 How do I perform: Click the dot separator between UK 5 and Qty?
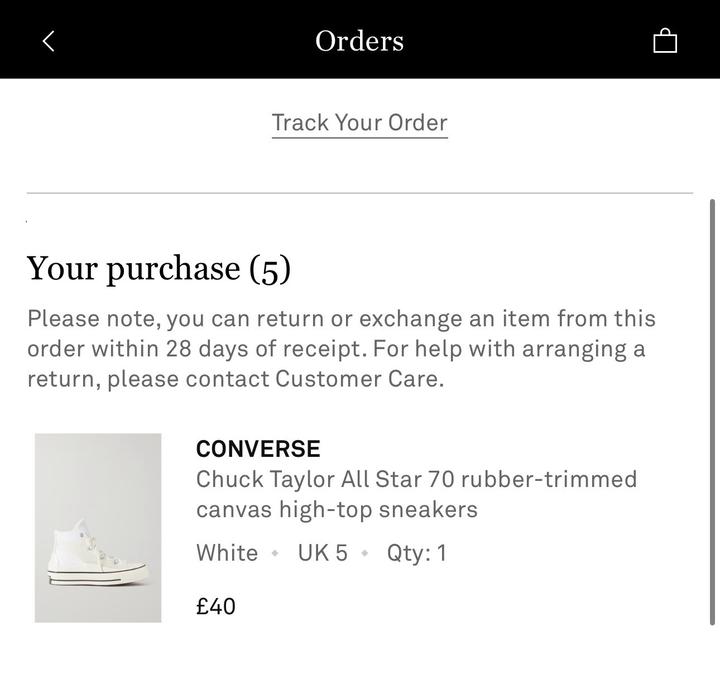pos(365,553)
